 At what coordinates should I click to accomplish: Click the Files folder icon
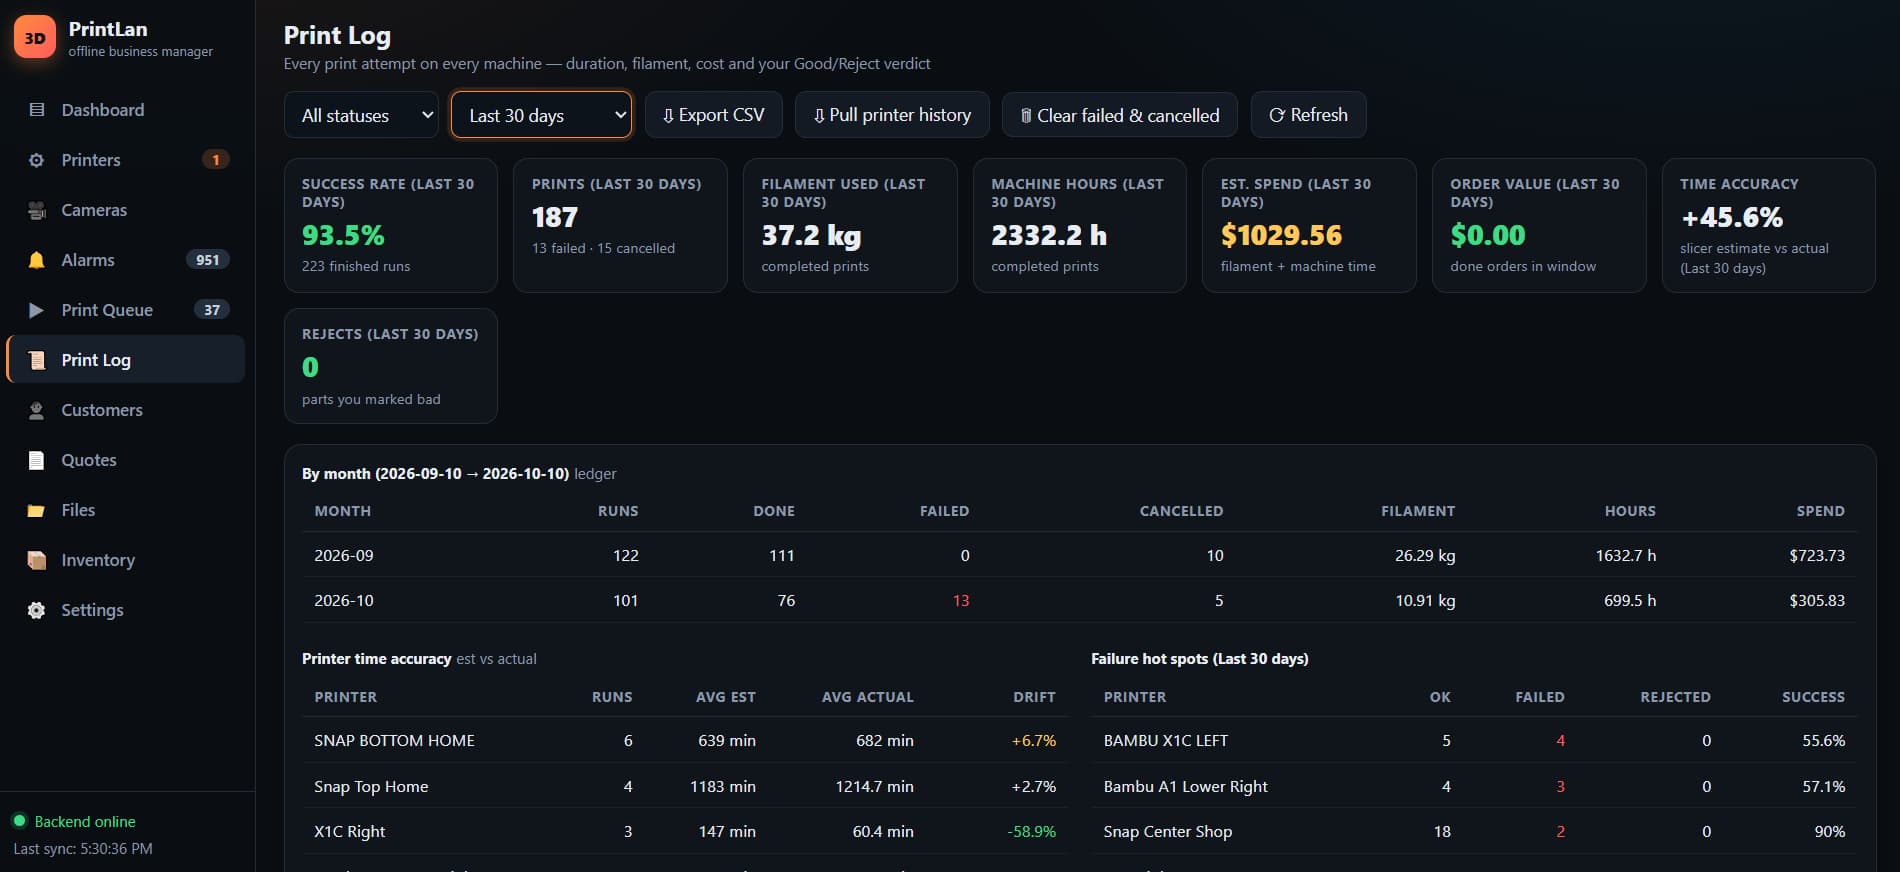tap(37, 510)
